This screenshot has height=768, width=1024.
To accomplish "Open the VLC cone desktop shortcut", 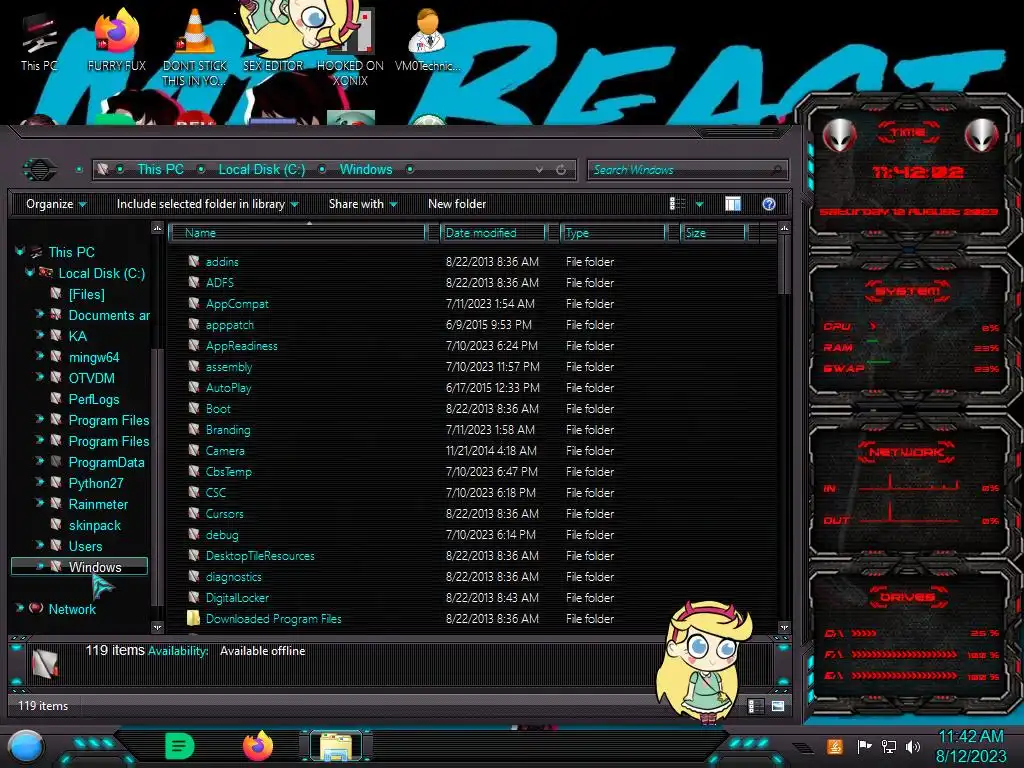I will coord(195,46).
